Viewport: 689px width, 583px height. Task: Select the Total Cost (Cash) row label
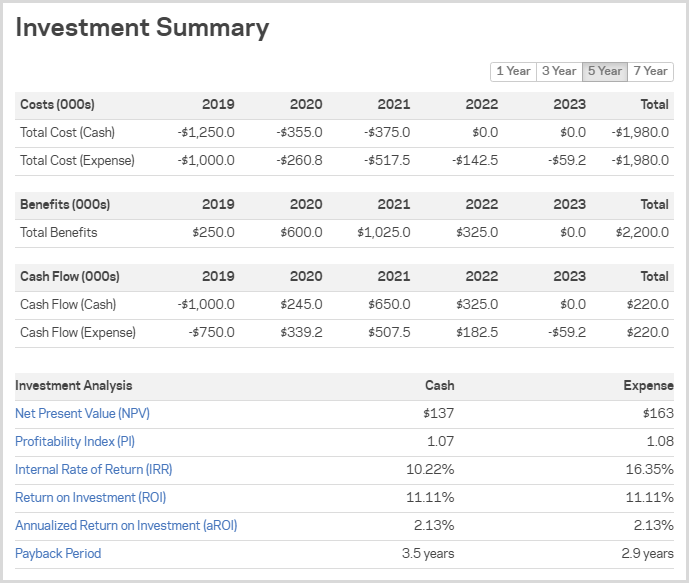(67, 132)
